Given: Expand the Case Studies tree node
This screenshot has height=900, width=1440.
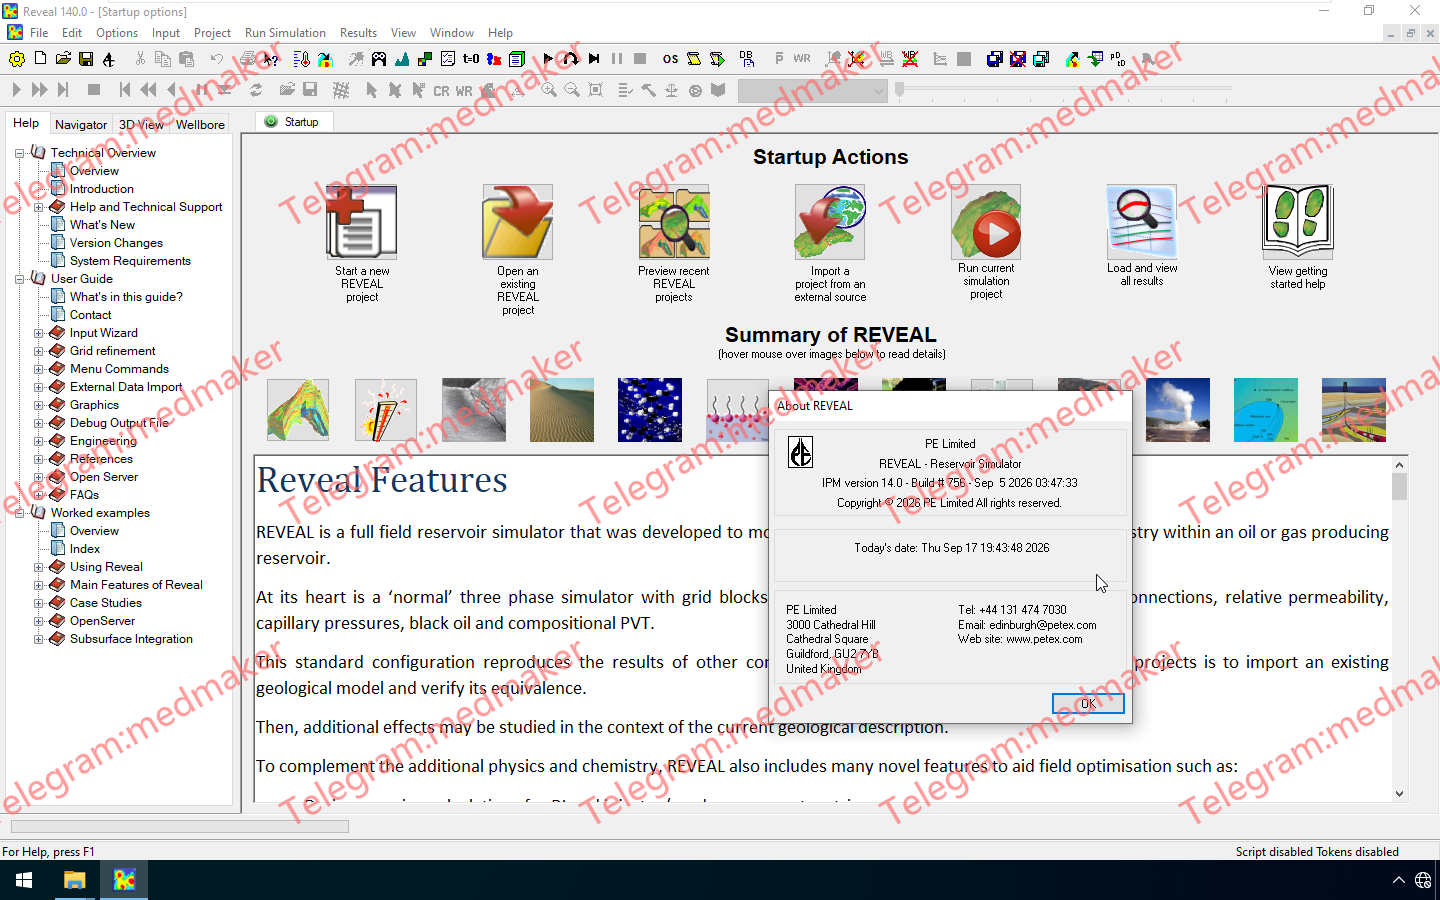Looking at the screenshot, I should (38, 603).
